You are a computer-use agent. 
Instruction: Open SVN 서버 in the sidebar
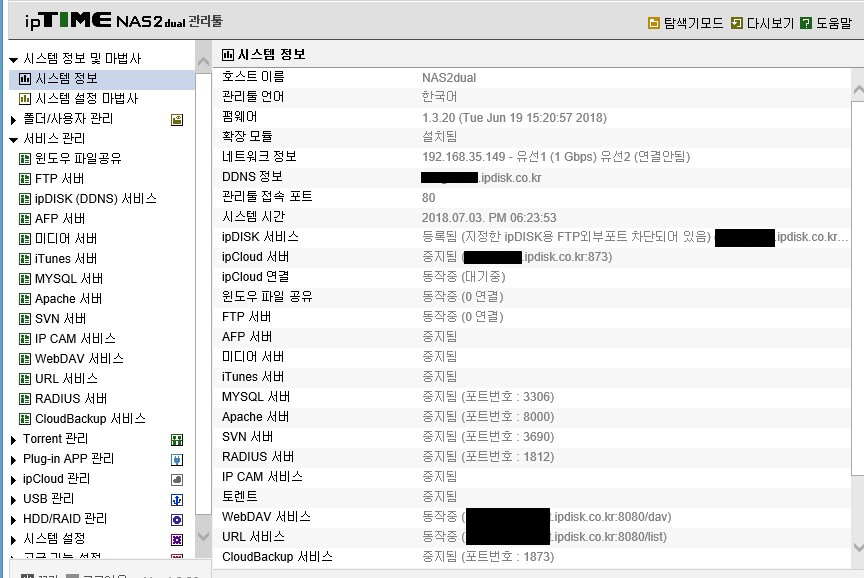coord(61,319)
